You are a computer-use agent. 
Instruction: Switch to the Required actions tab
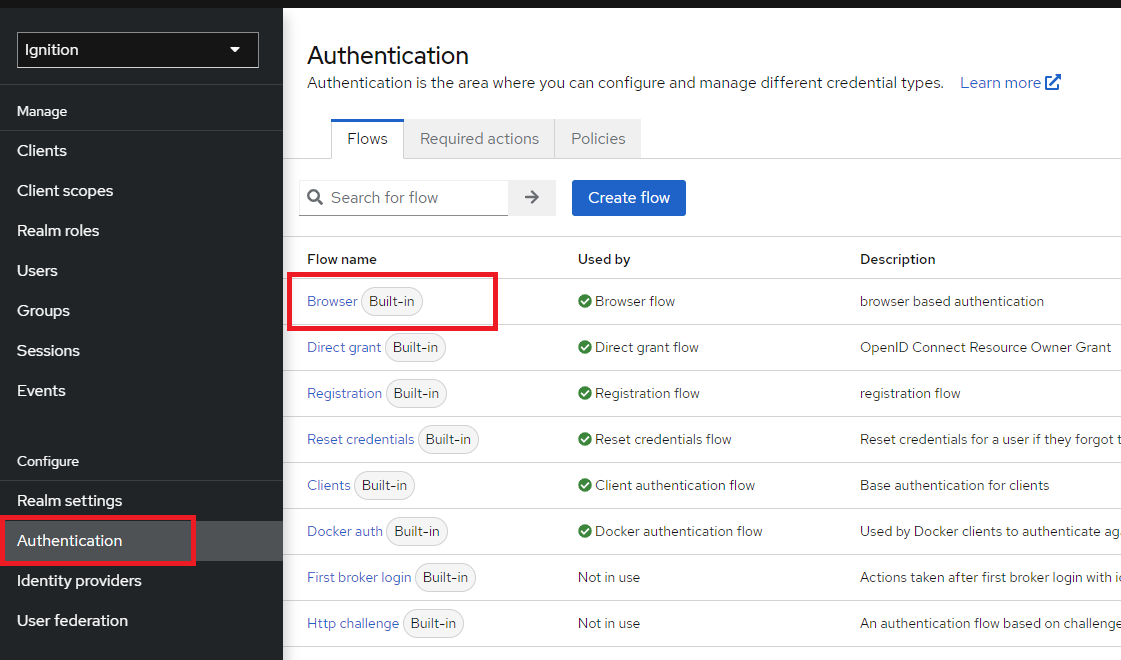(479, 139)
